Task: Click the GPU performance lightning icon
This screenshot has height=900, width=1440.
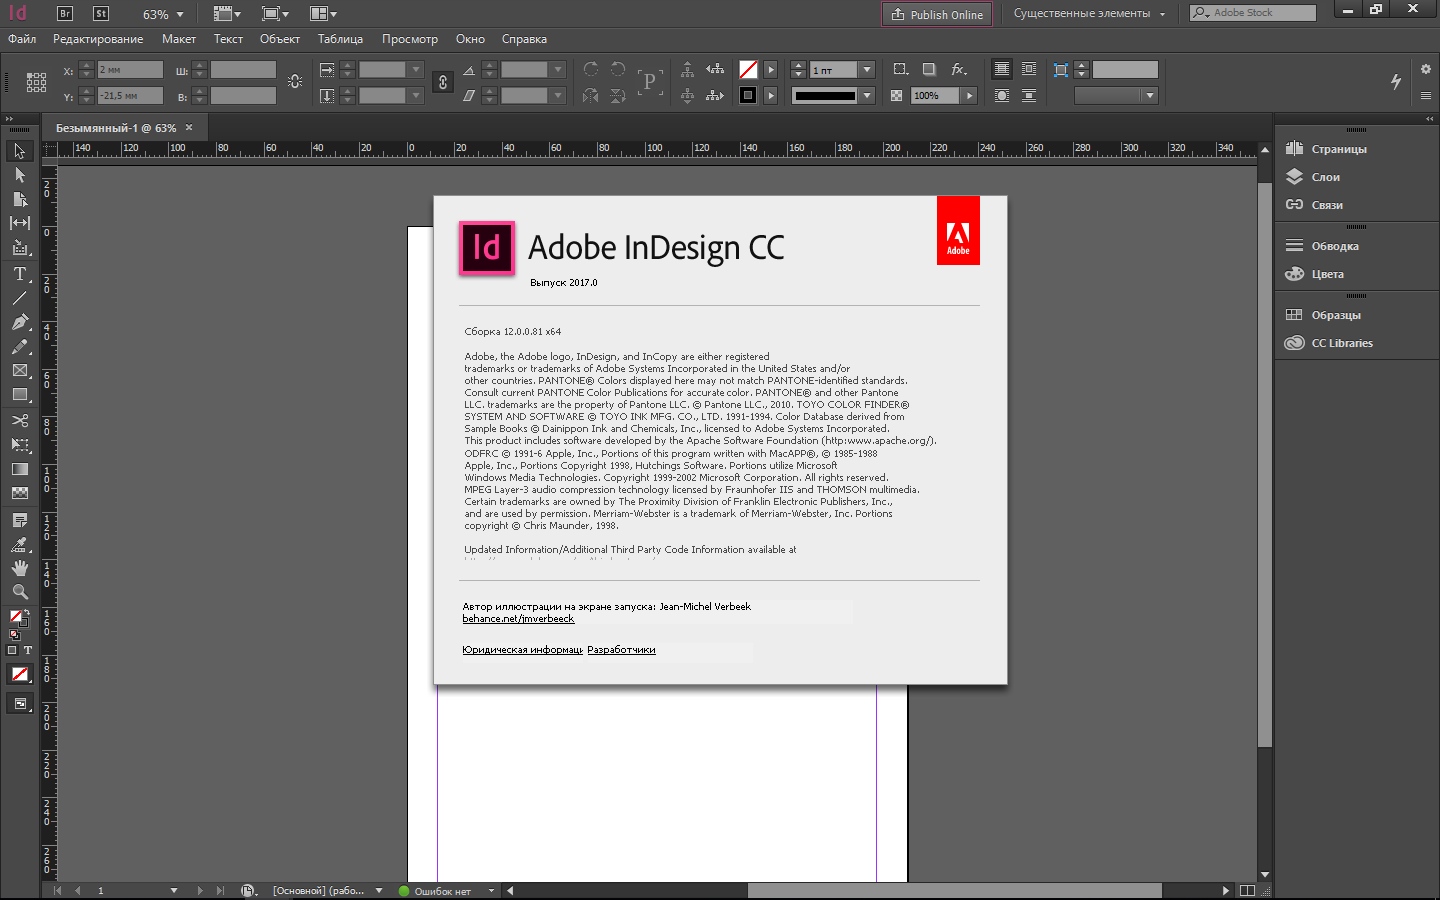Action: pyautogui.click(x=1396, y=82)
